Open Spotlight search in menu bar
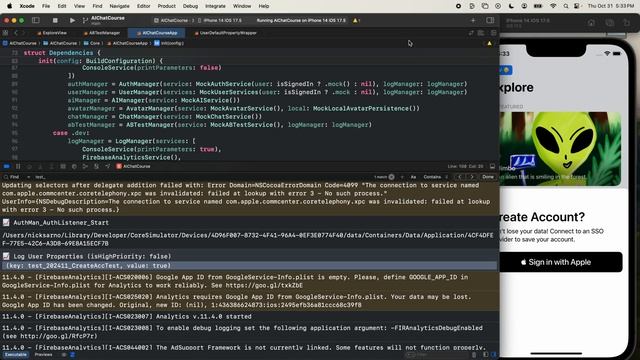640x360 pixels. [x=566, y=6]
